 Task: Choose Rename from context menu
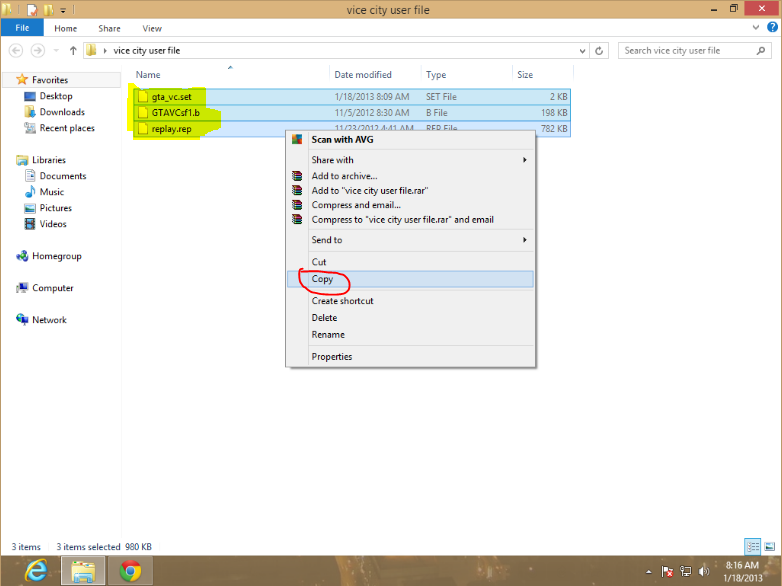coord(410,335)
